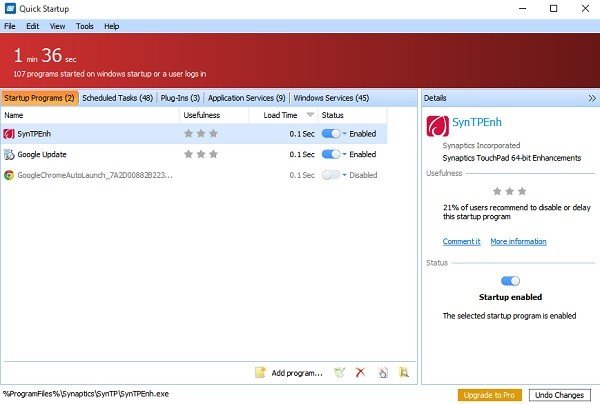
Task: Switch to the Scheduled Tasks (48) tab
Action: click(x=117, y=98)
